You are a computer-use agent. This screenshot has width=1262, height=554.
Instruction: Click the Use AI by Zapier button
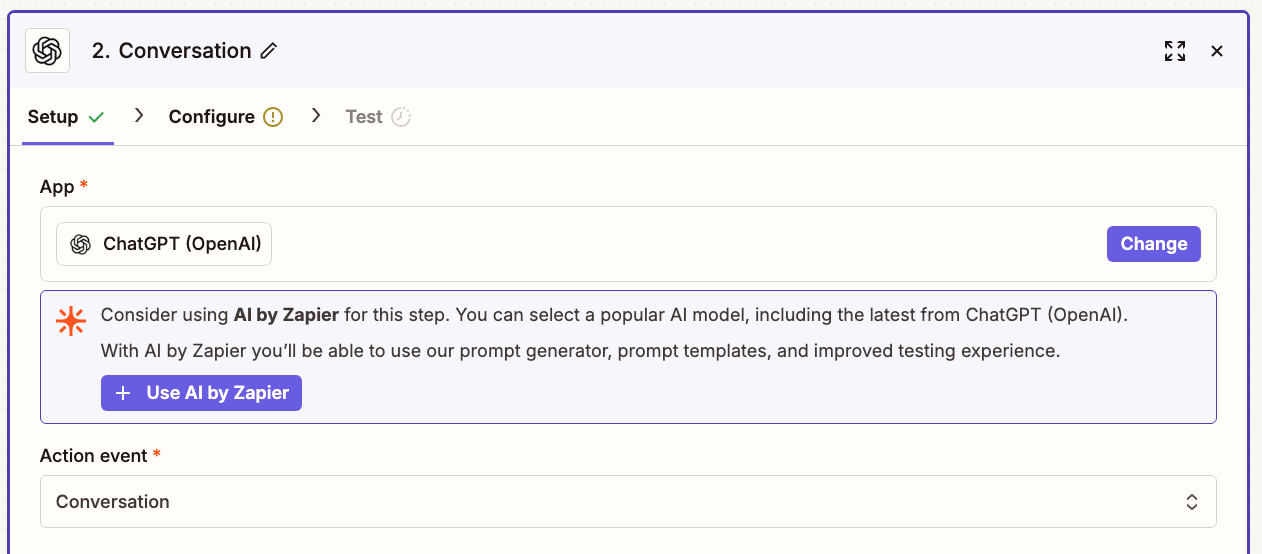(201, 393)
